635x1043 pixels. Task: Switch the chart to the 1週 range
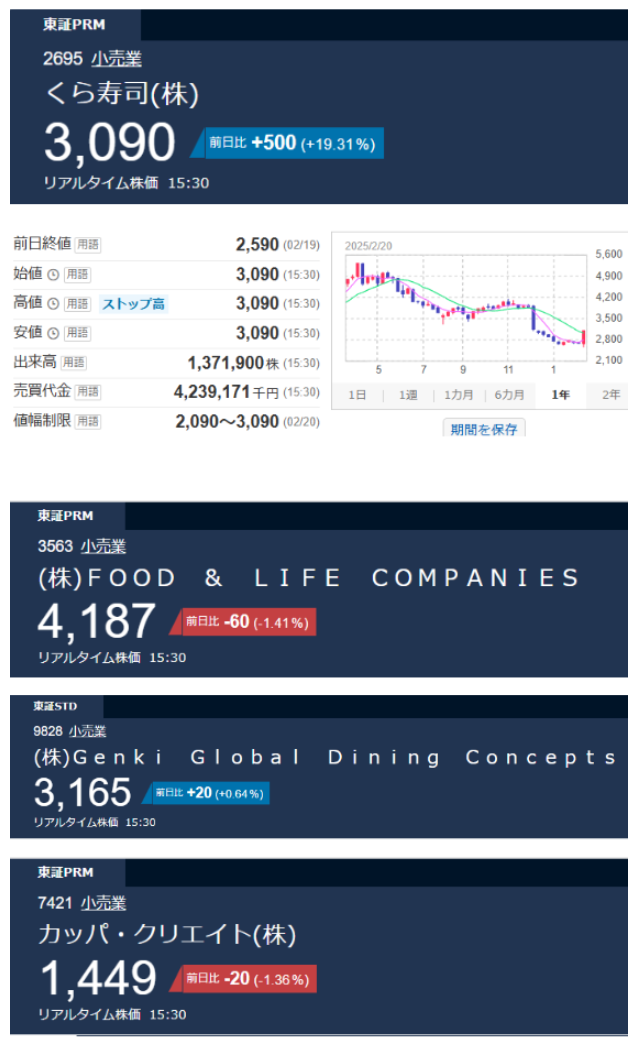[408, 395]
